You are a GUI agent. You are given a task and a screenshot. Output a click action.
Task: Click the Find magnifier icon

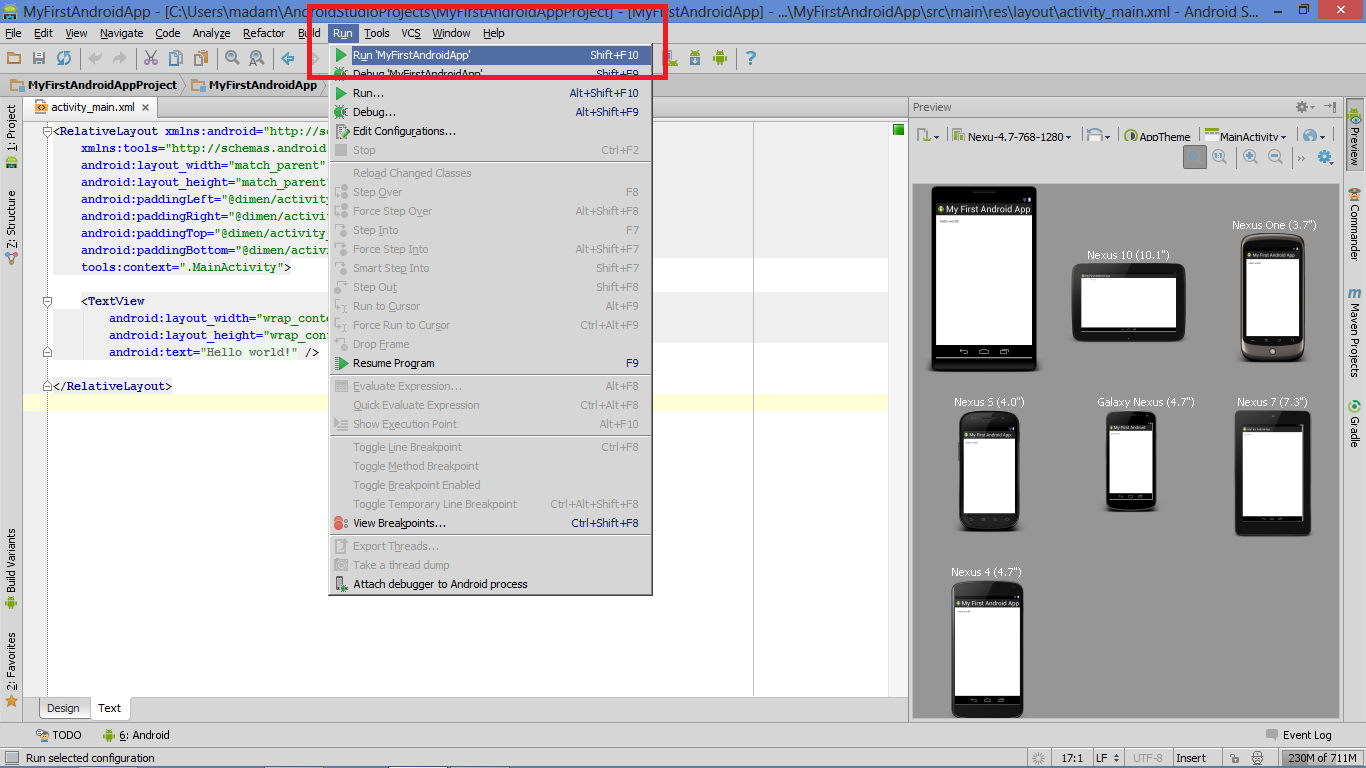coord(232,58)
